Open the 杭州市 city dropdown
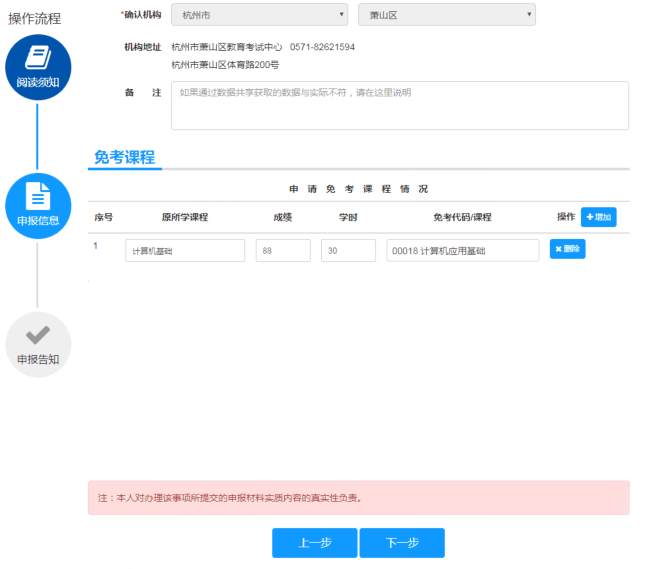665x569 pixels. tap(259, 15)
